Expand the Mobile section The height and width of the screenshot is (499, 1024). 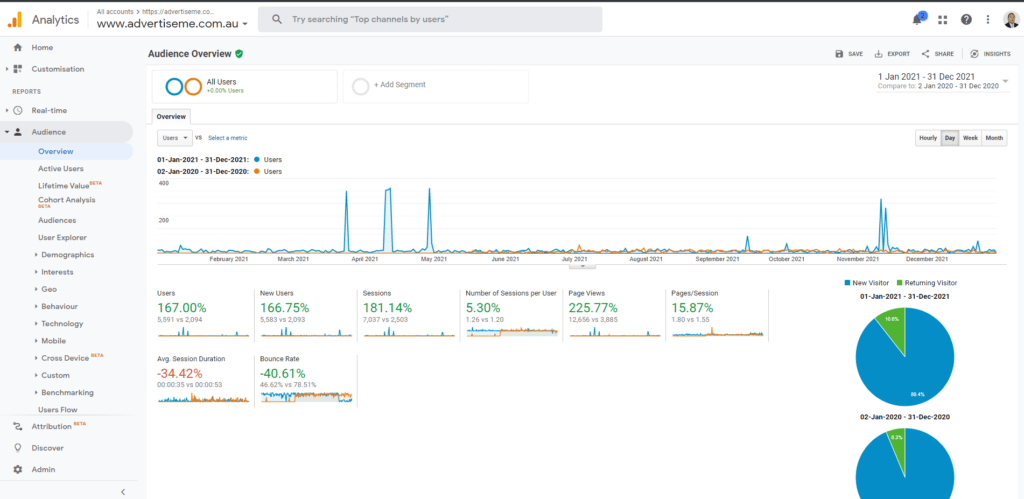[x=52, y=341]
